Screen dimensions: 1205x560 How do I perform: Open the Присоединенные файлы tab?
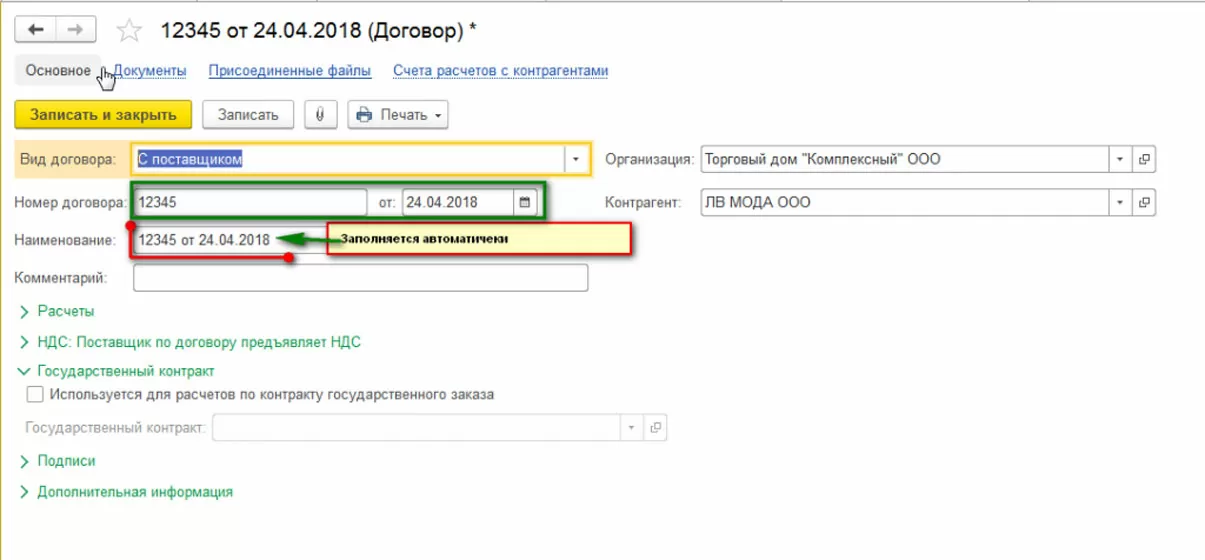(290, 71)
